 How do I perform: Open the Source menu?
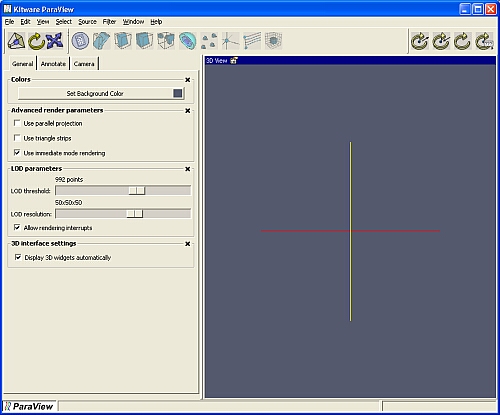coord(87,22)
